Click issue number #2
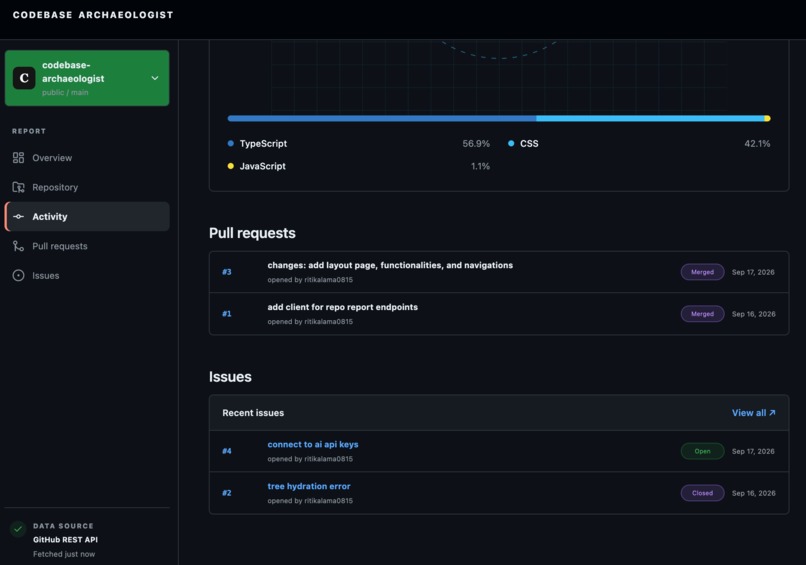 point(227,493)
